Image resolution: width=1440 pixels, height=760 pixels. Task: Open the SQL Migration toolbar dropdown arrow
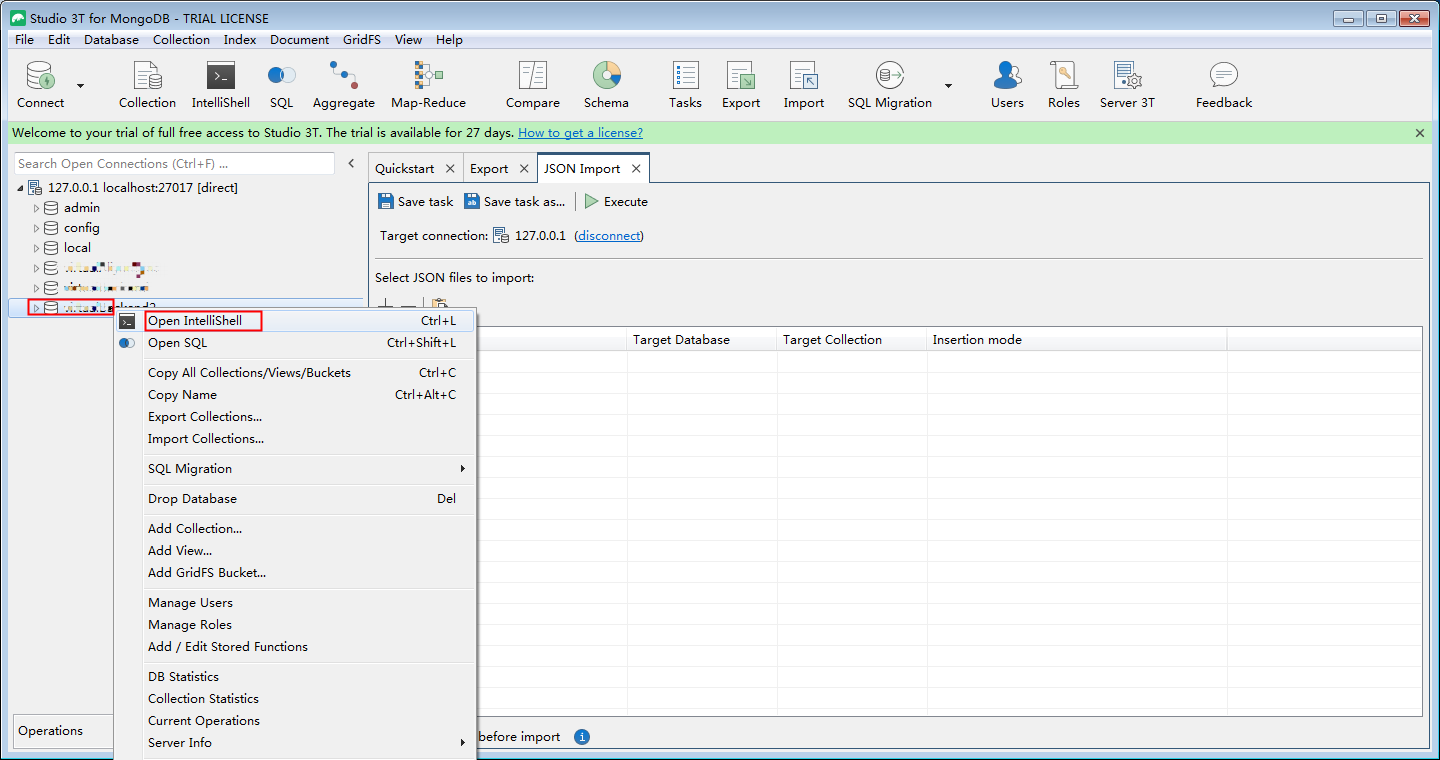click(x=948, y=86)
